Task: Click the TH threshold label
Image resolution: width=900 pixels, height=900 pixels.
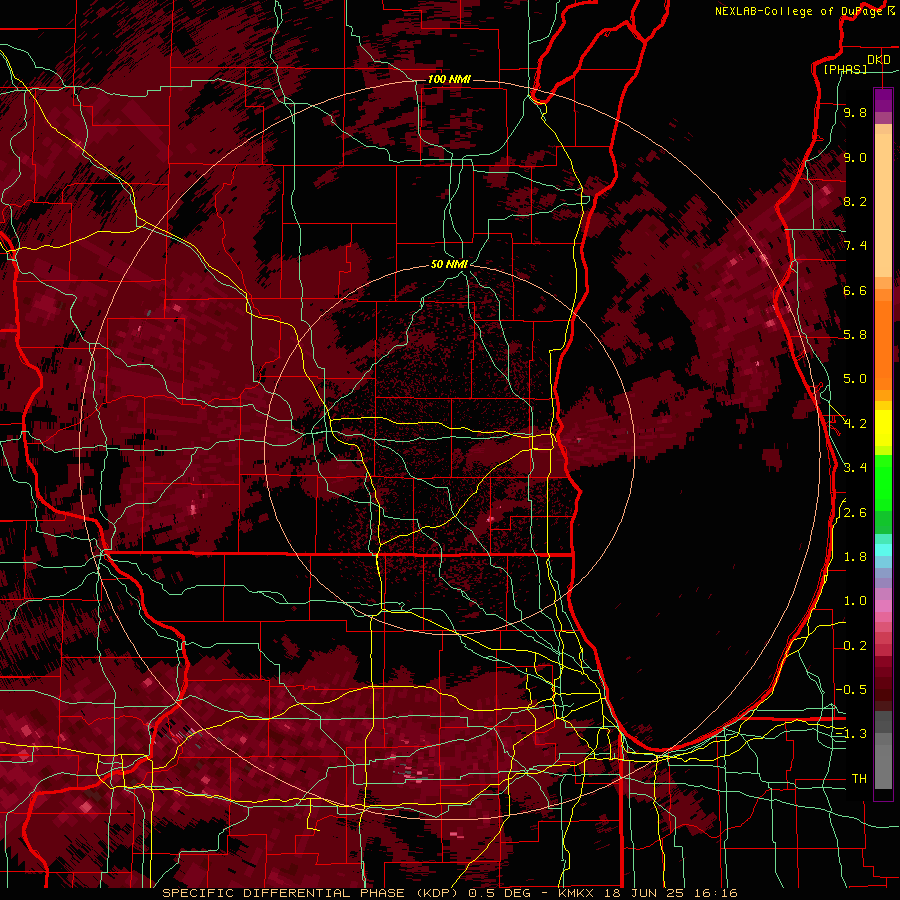Action: [x=859, y=779]
